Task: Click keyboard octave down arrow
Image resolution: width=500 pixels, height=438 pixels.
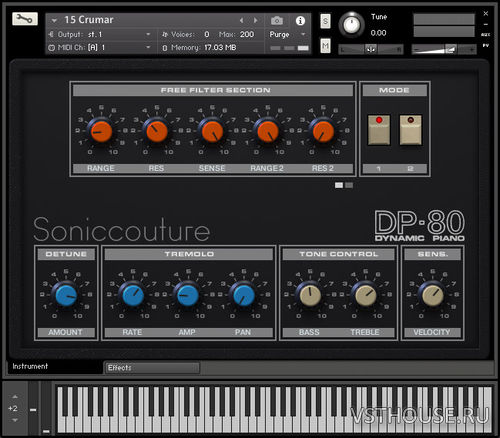Action: coord(15,420)
